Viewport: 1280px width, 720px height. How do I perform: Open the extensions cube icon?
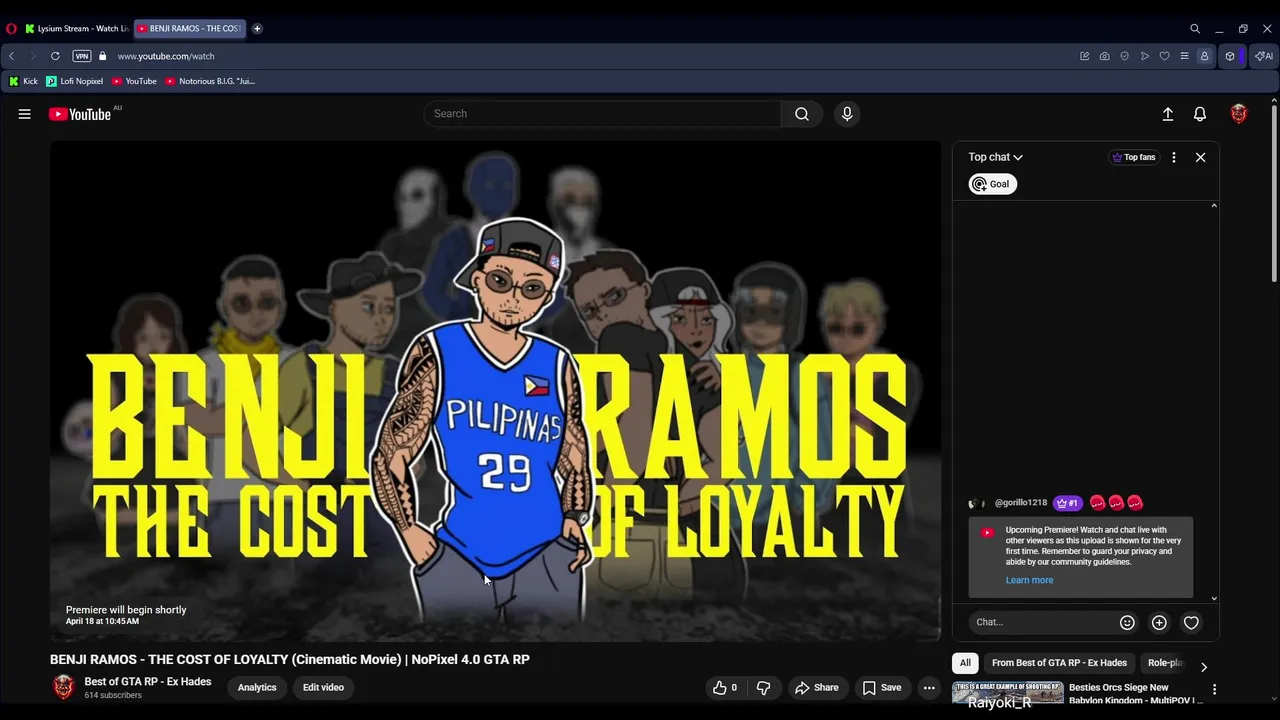[x=1230, y=56]
